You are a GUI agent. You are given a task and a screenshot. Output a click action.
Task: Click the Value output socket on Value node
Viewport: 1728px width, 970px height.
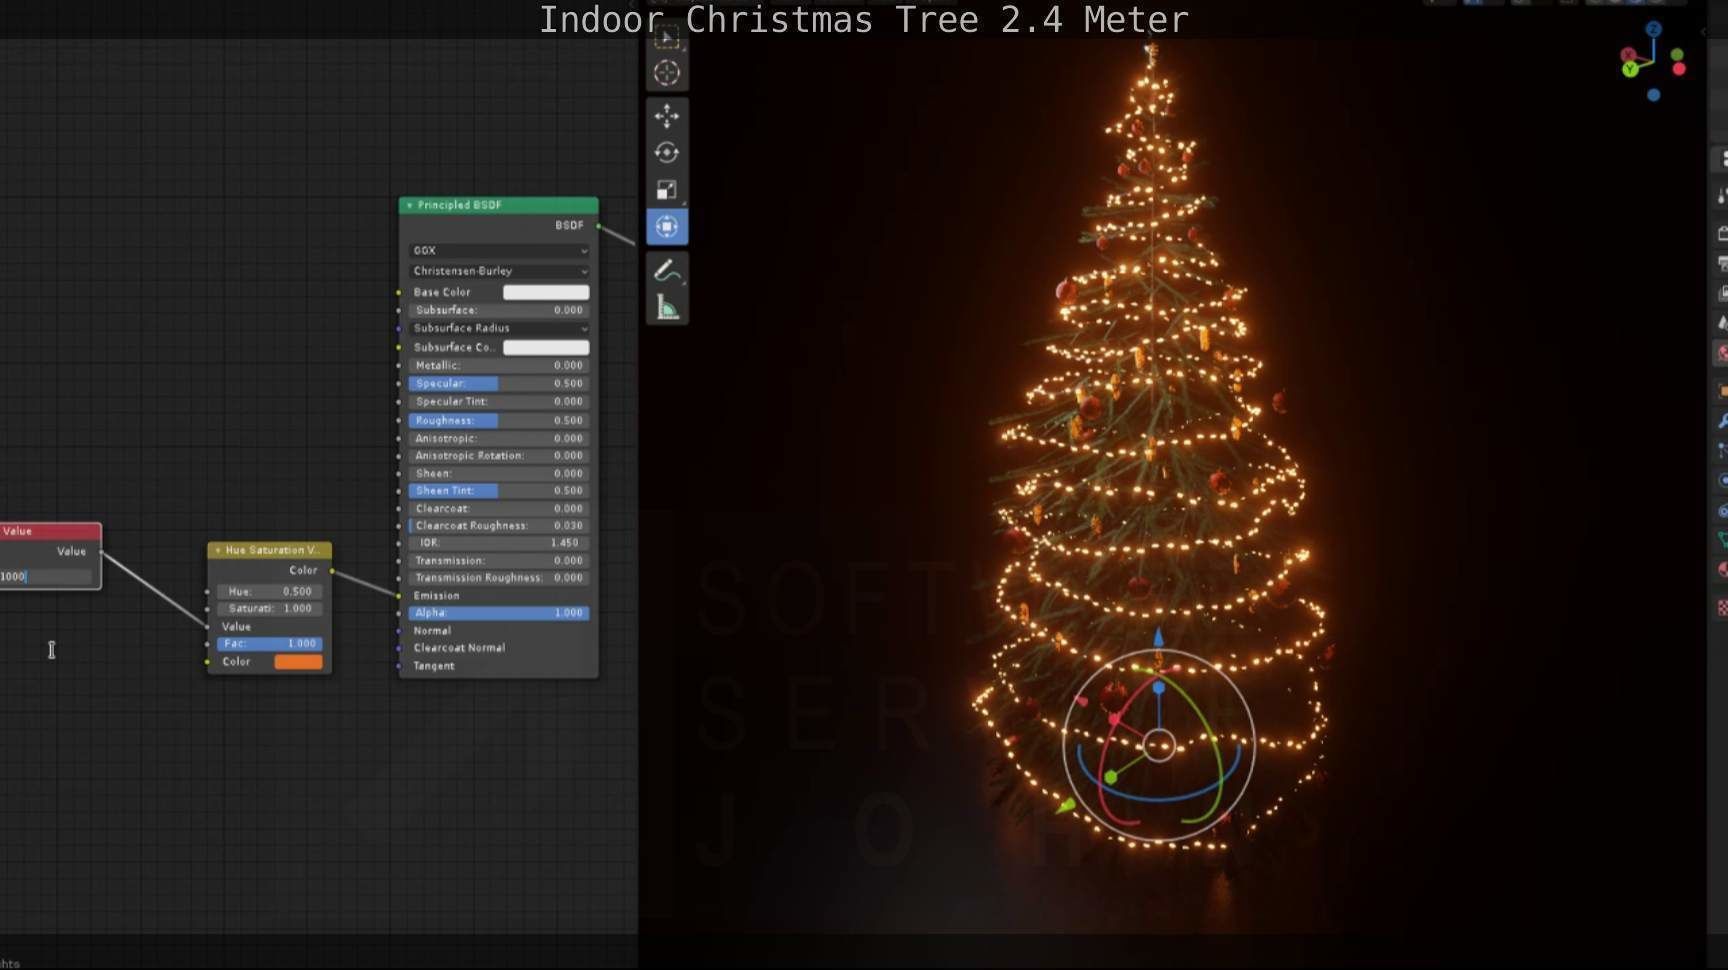coord(101,552)
